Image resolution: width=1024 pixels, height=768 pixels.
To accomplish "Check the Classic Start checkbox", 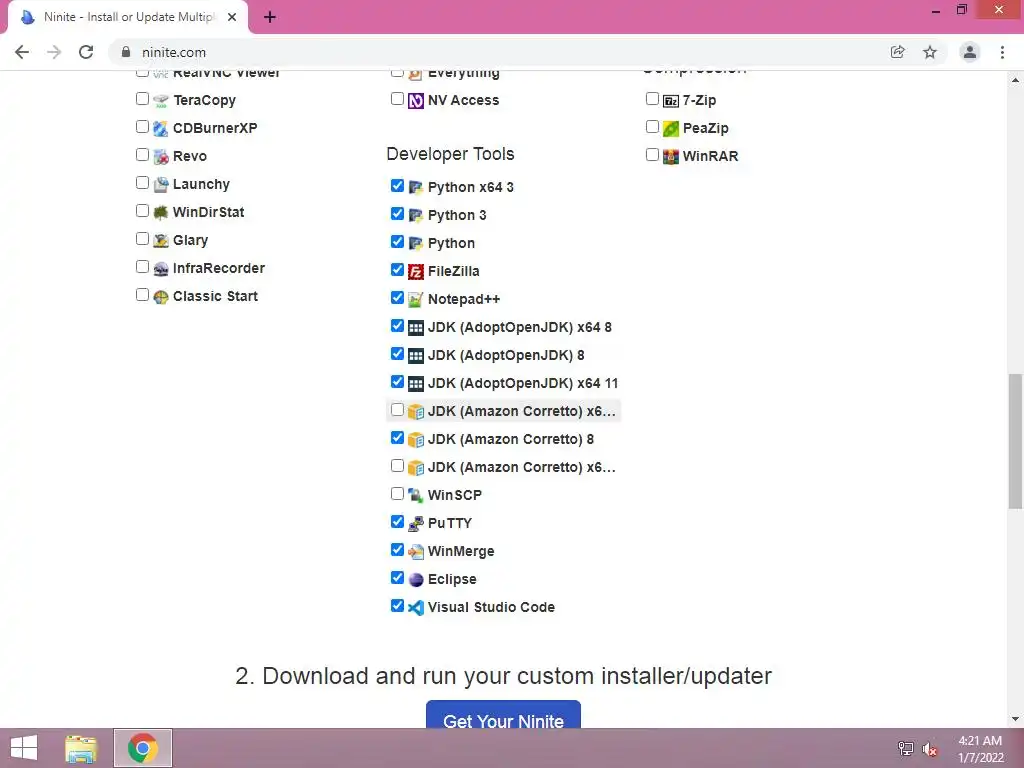I will point(142,295).
